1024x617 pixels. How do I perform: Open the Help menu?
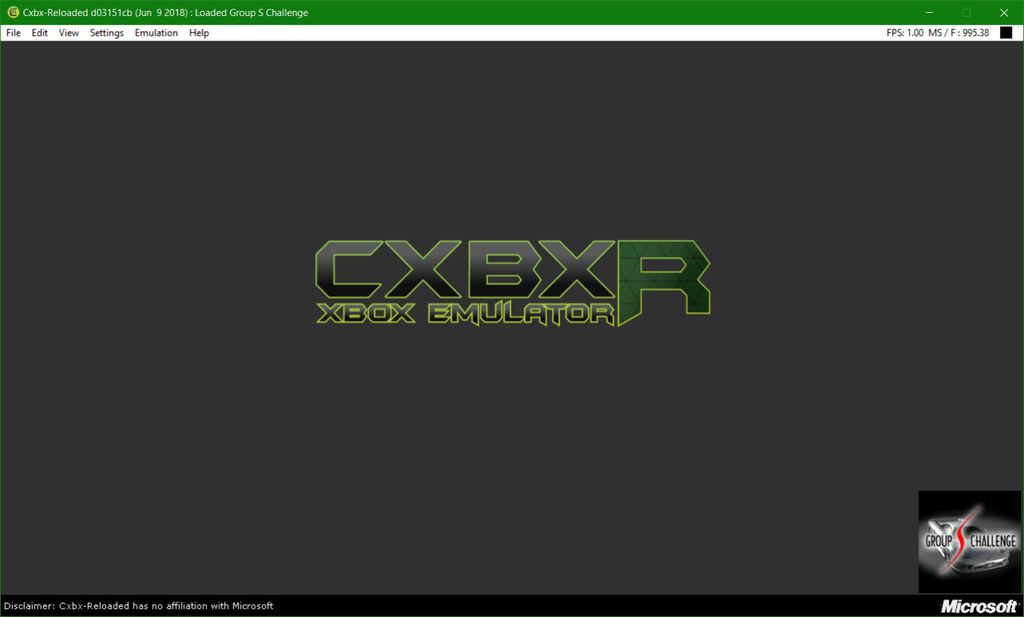point(197,32)
